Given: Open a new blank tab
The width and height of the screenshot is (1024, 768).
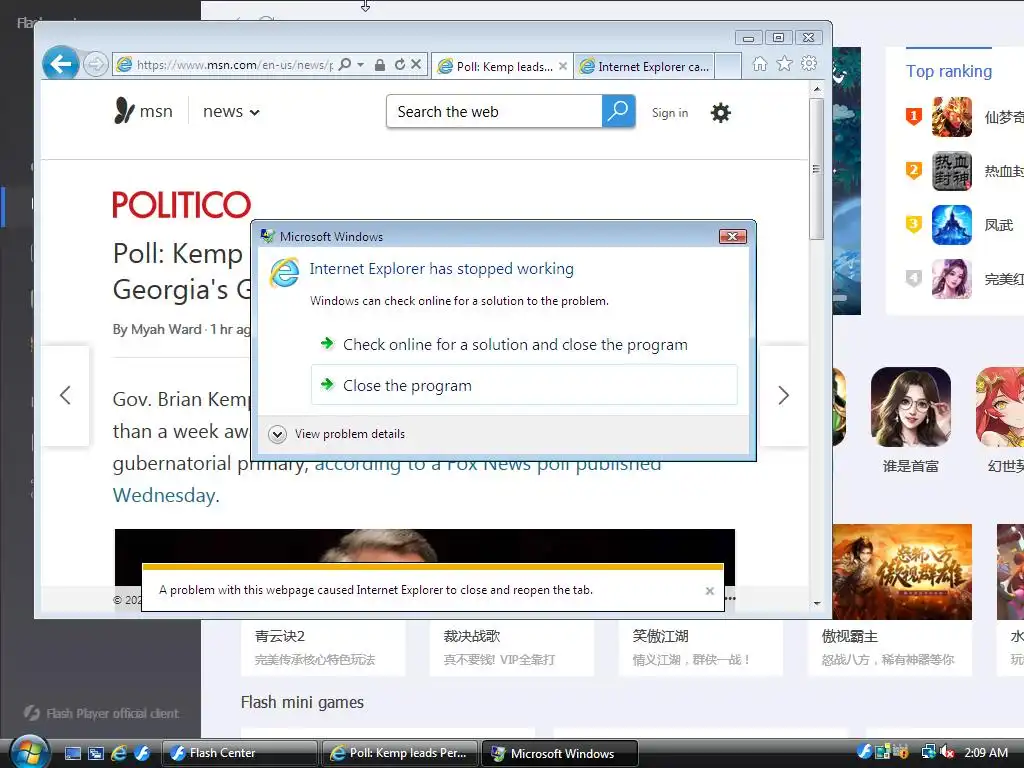Looking at the screenshot, I should pos(728,66).
